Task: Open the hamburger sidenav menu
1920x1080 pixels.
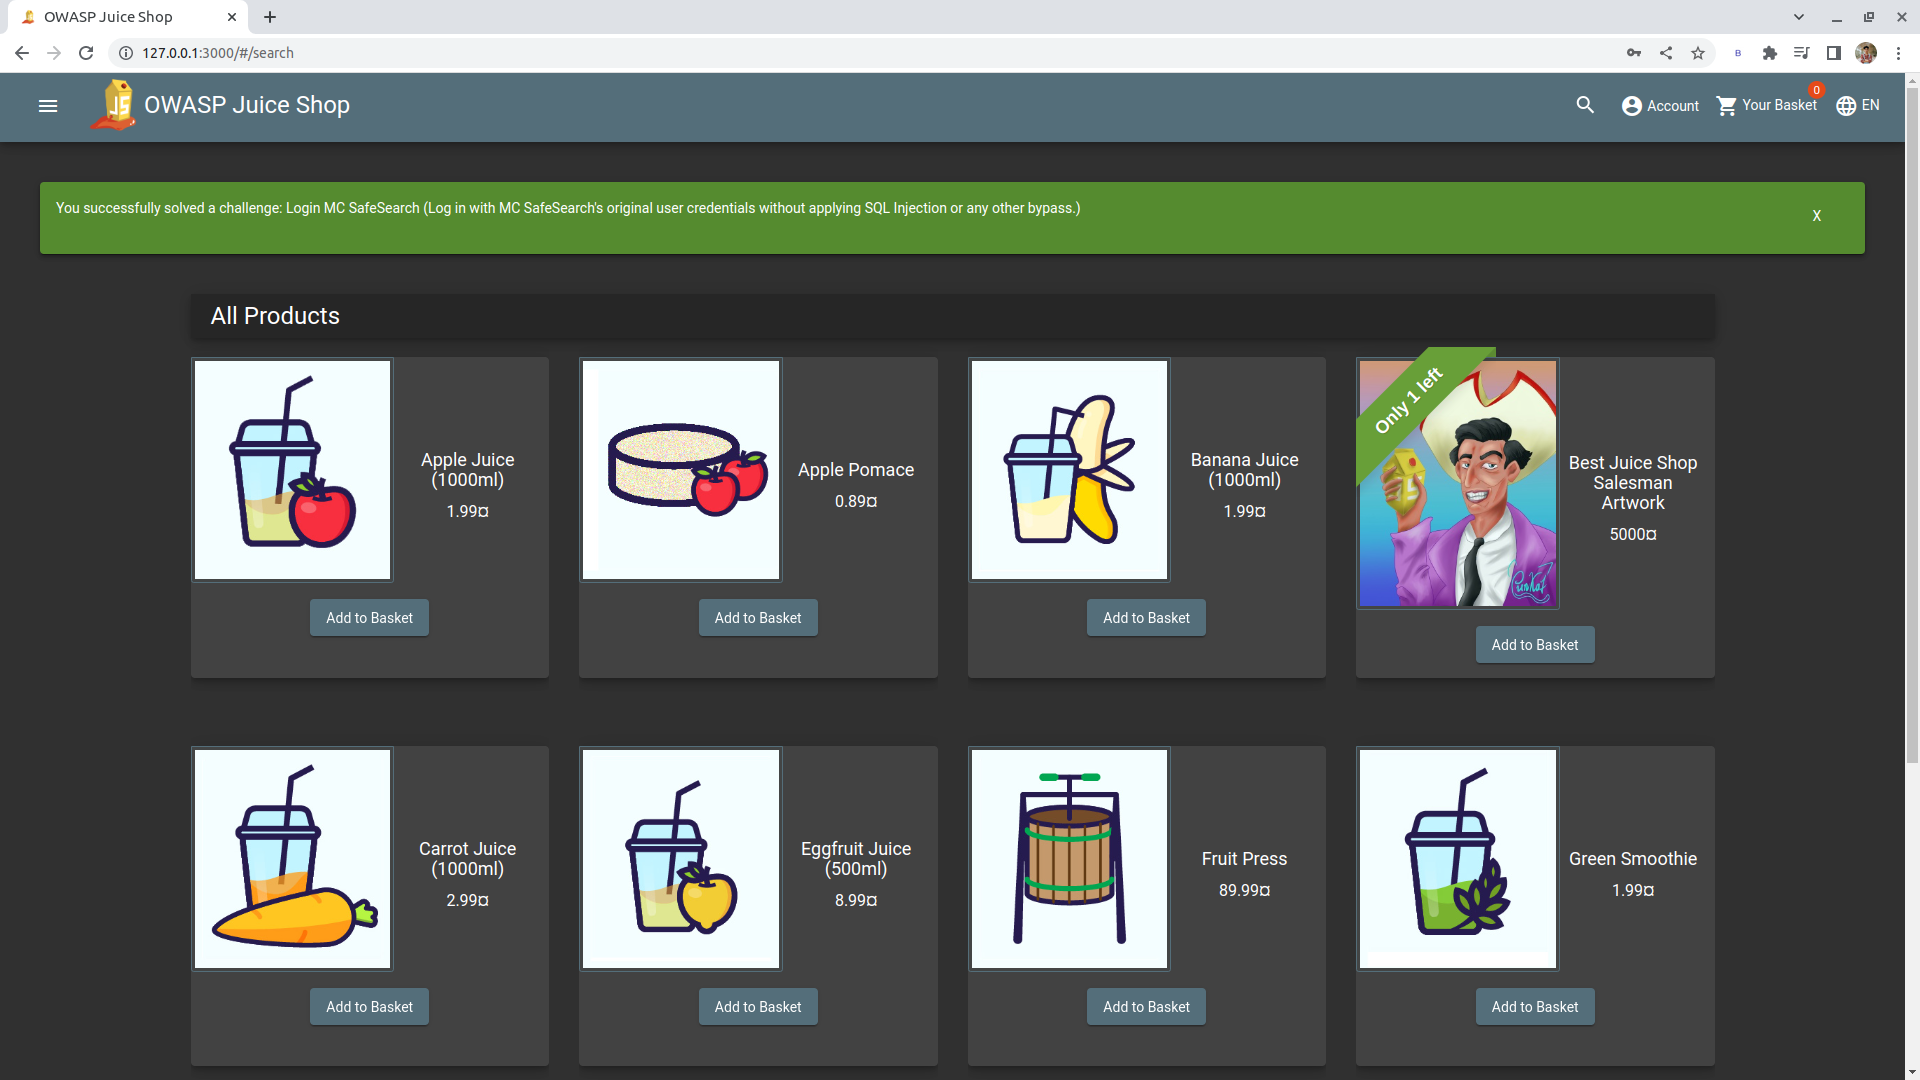Action: coord(48,106)
